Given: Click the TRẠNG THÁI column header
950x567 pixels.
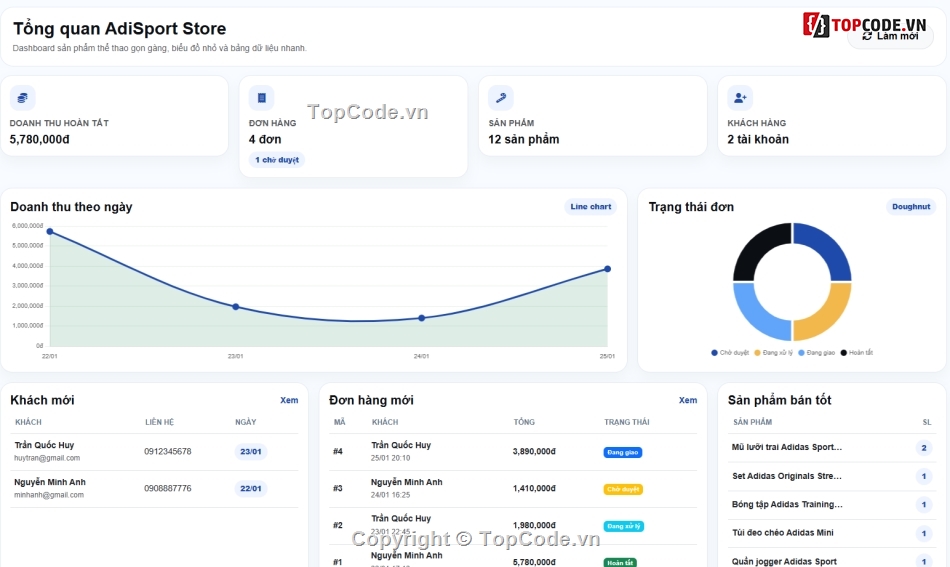Looking at the screenshot, I should point(626,422).
